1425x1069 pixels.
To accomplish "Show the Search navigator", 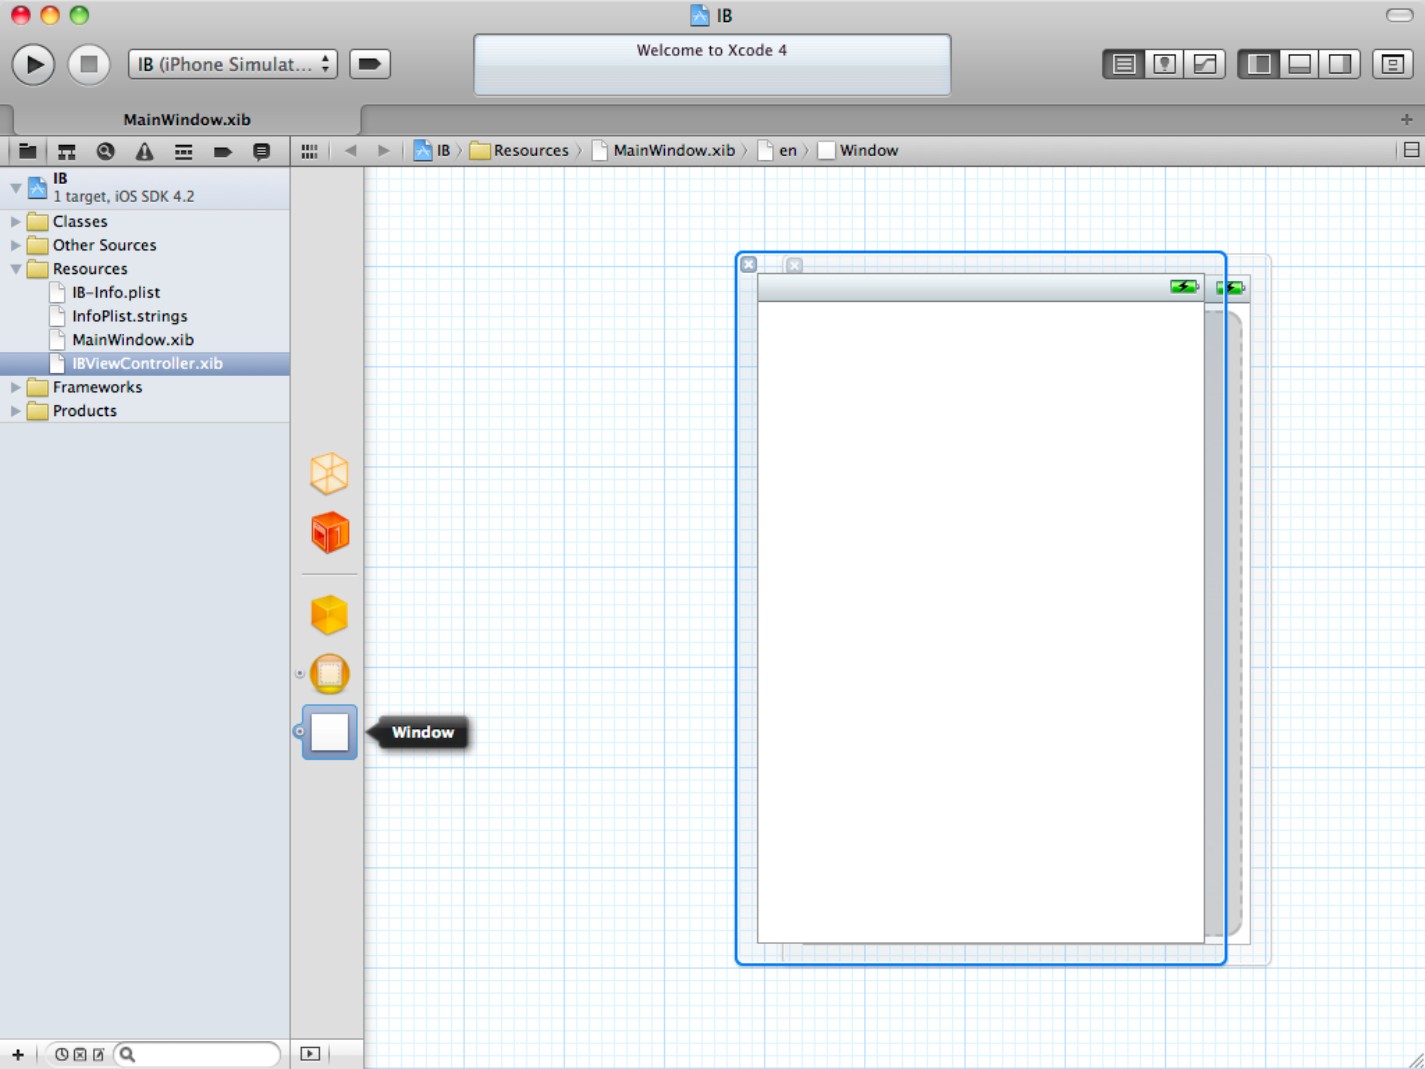I will 105,151.
